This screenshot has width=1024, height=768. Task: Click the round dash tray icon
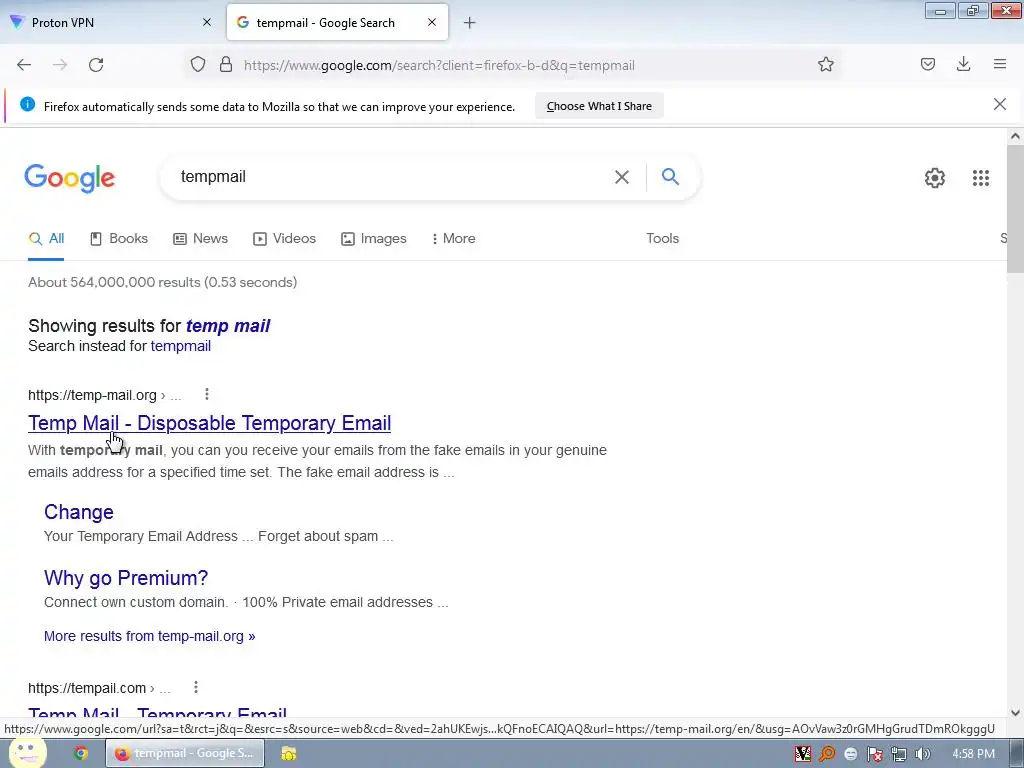(850, 754)
